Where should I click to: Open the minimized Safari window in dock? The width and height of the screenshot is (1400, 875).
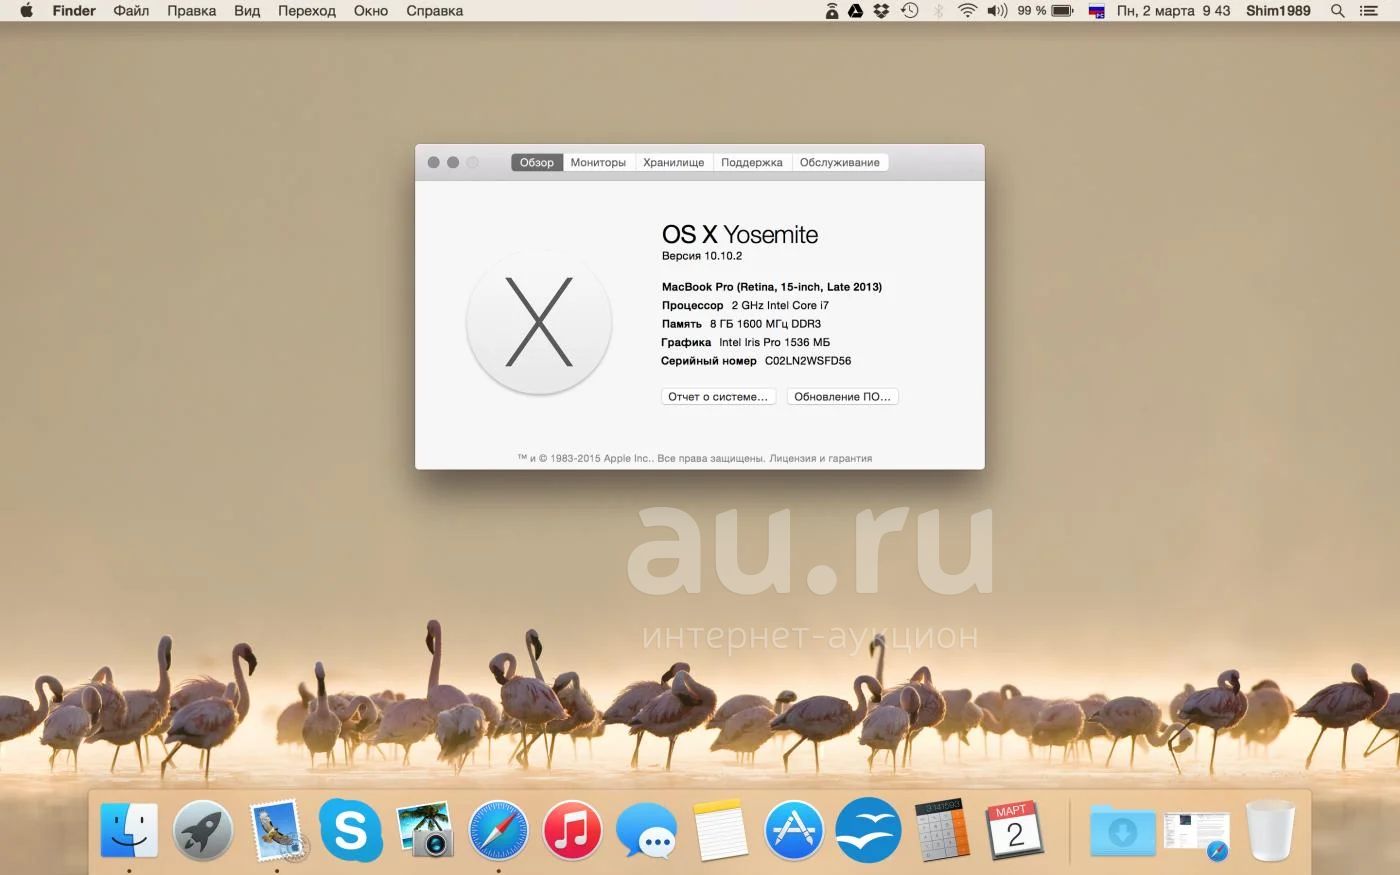[x=1197, y=836]
